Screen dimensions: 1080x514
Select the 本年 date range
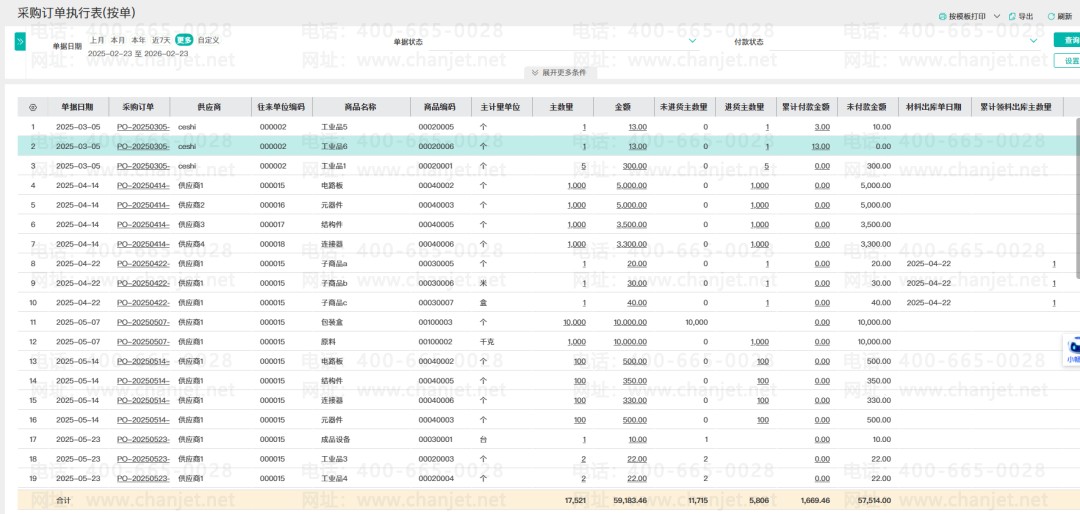click(138, 40)
